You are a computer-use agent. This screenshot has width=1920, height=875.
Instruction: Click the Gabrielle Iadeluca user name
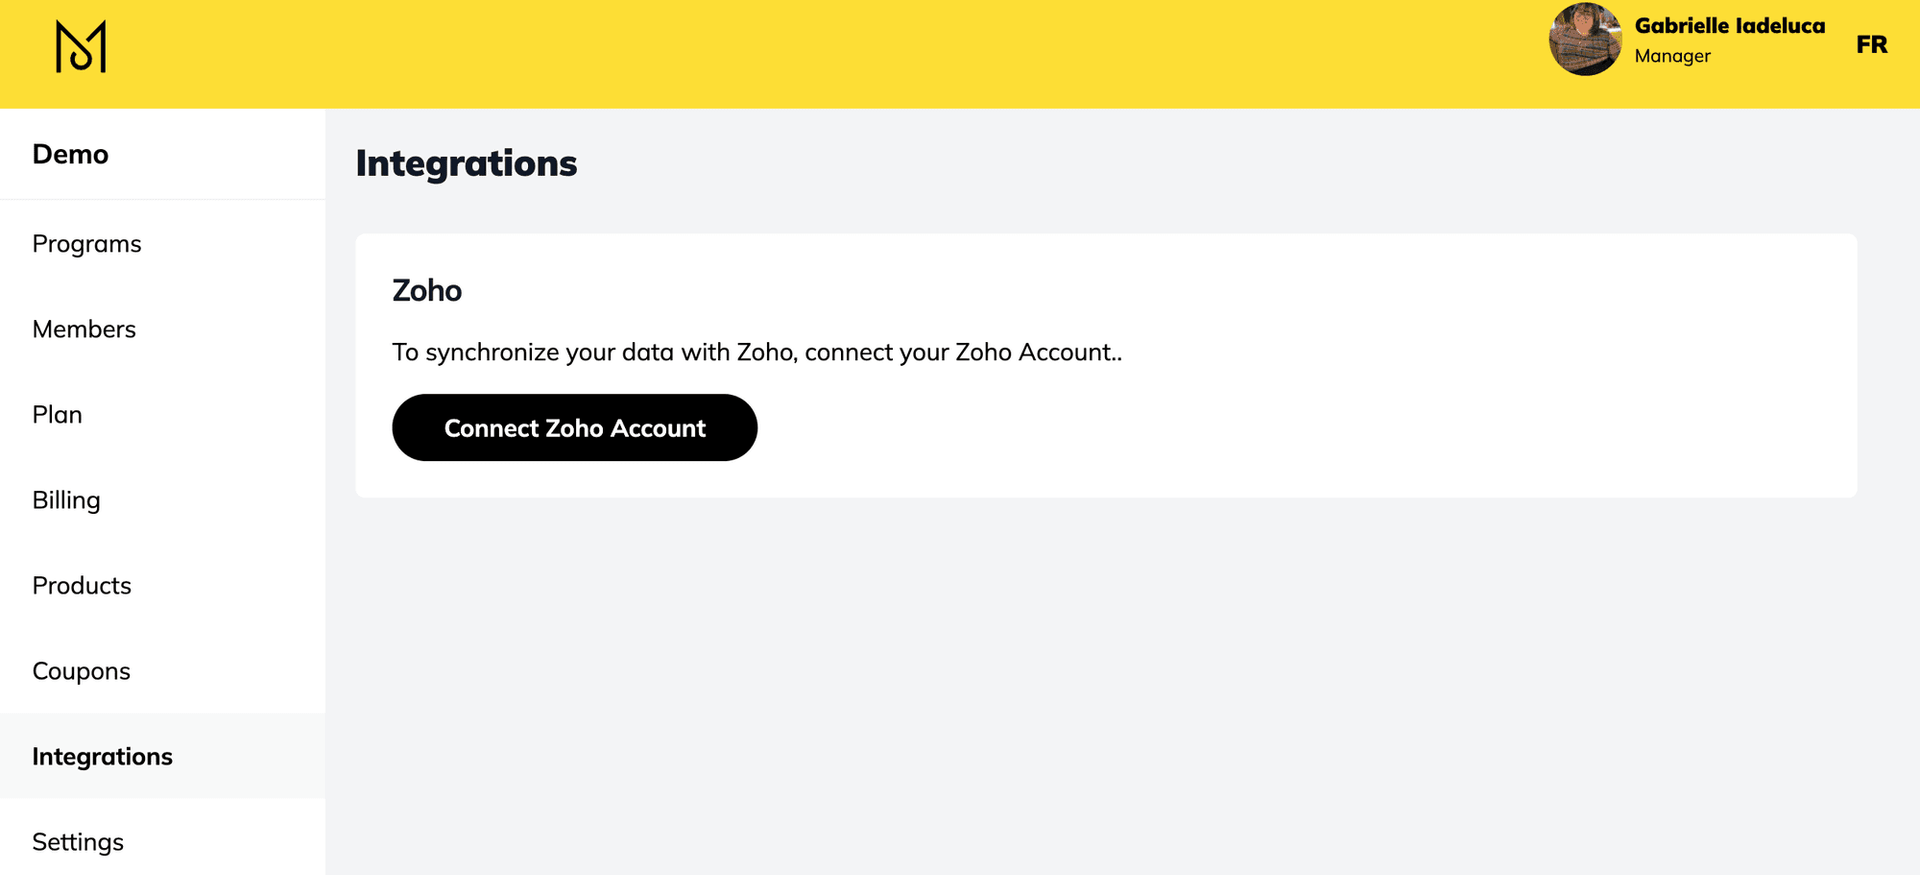[x=1729, y=26]
